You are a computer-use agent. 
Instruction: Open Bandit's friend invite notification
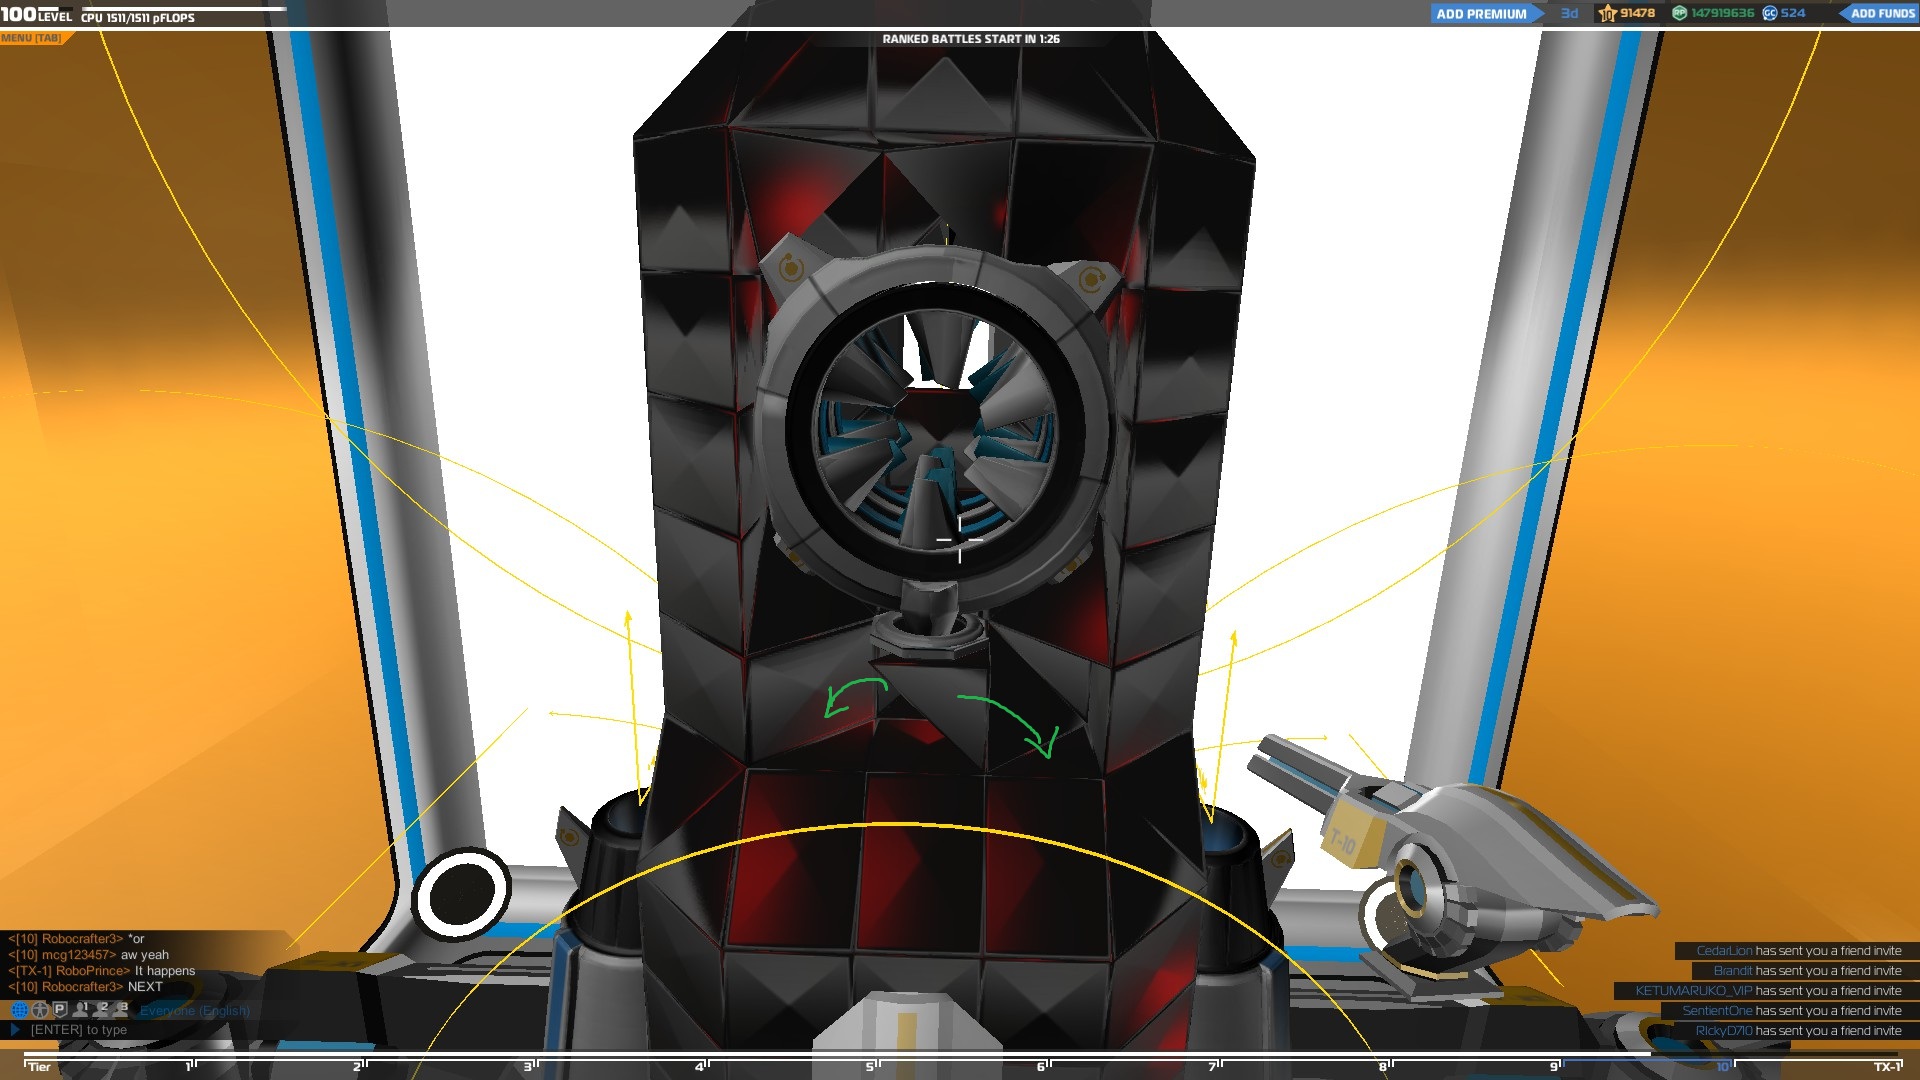(x=1807, y=971)
